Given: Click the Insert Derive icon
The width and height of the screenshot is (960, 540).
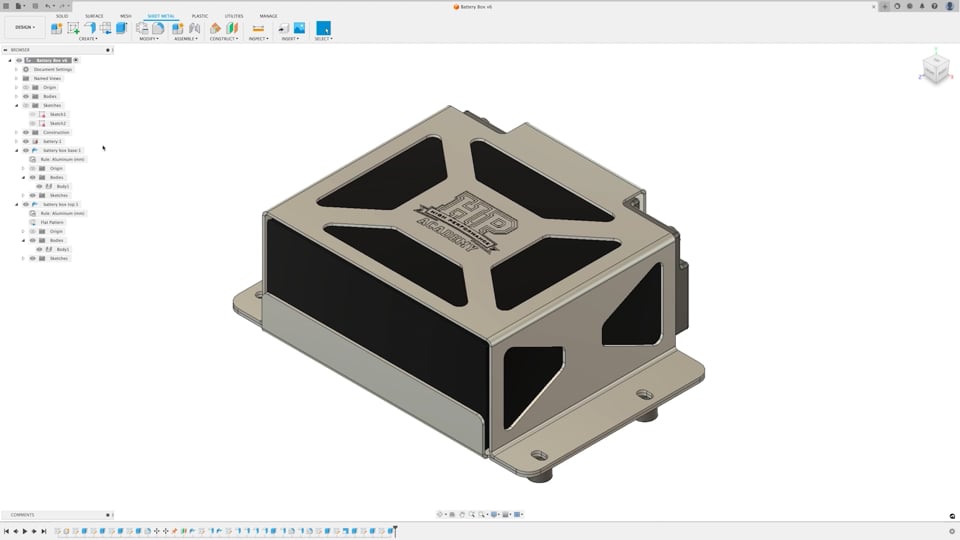Looking at the screenshot, I should tap(283, 28).
